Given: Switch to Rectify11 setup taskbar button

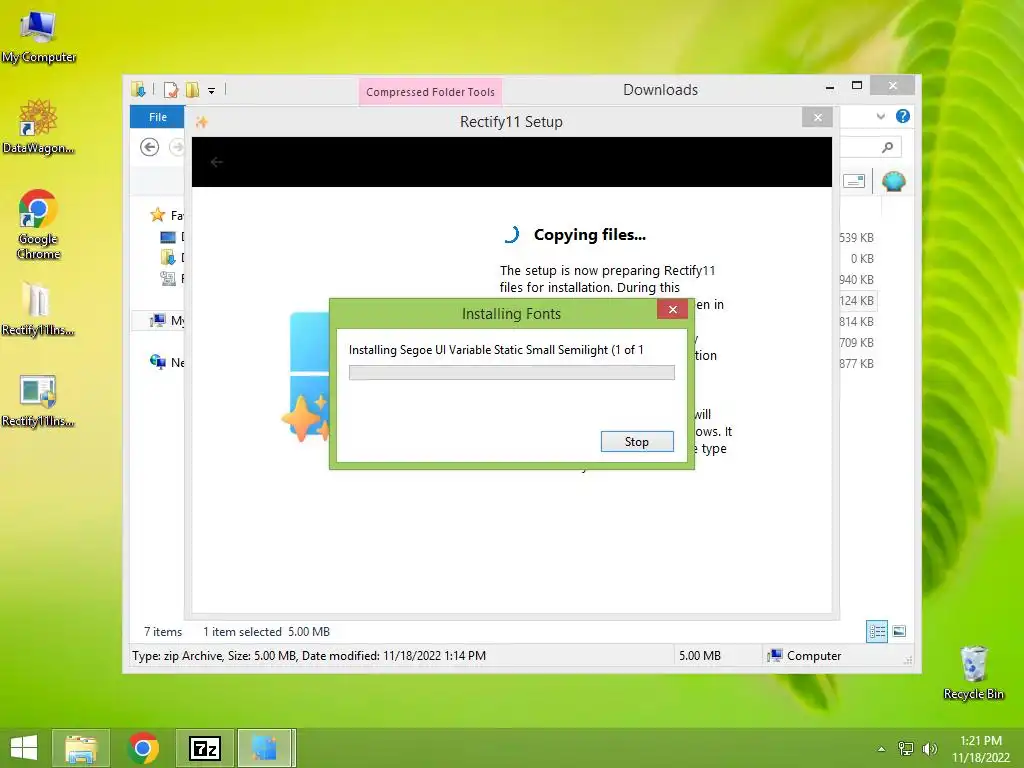Looking at the screenshot, I should pos(266,748).
